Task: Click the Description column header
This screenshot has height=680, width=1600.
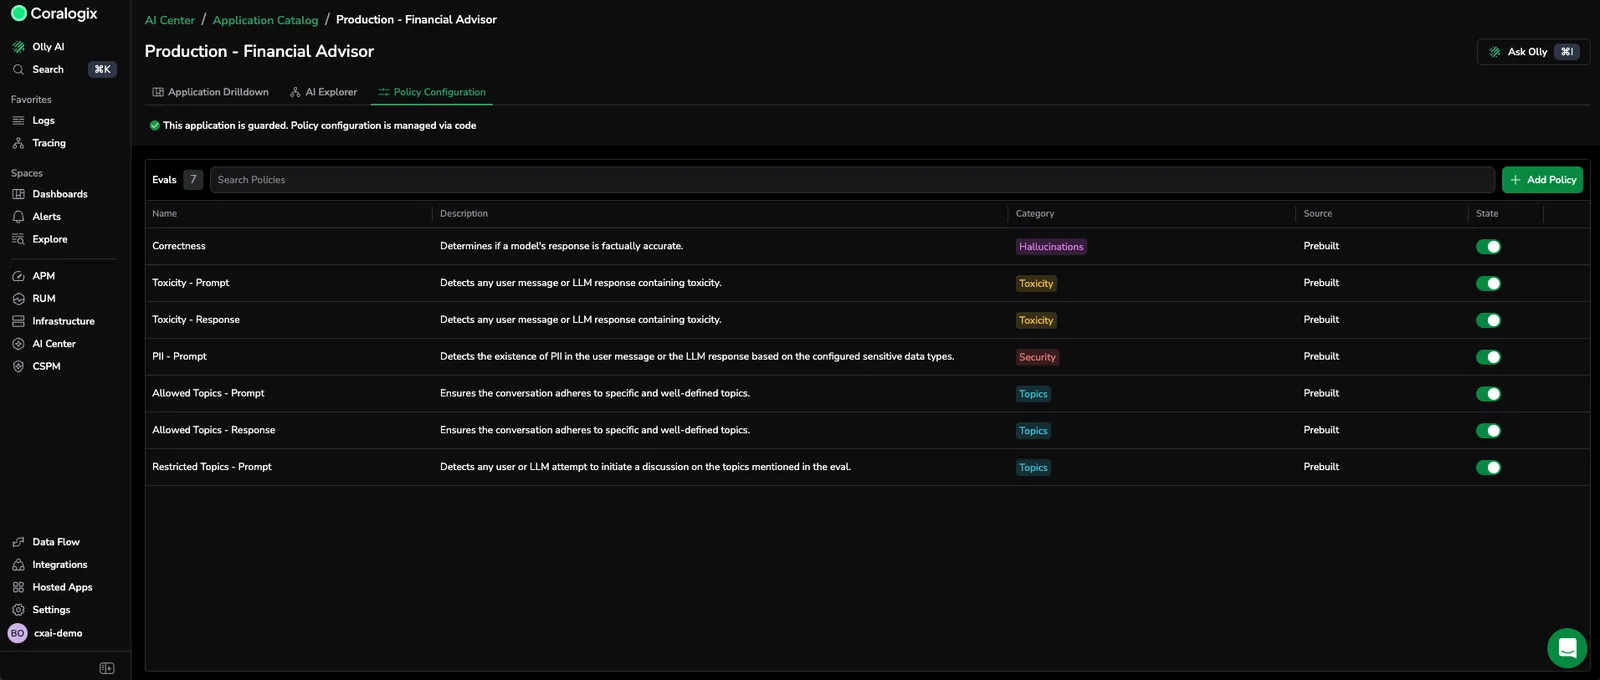Action: point(464,214)
